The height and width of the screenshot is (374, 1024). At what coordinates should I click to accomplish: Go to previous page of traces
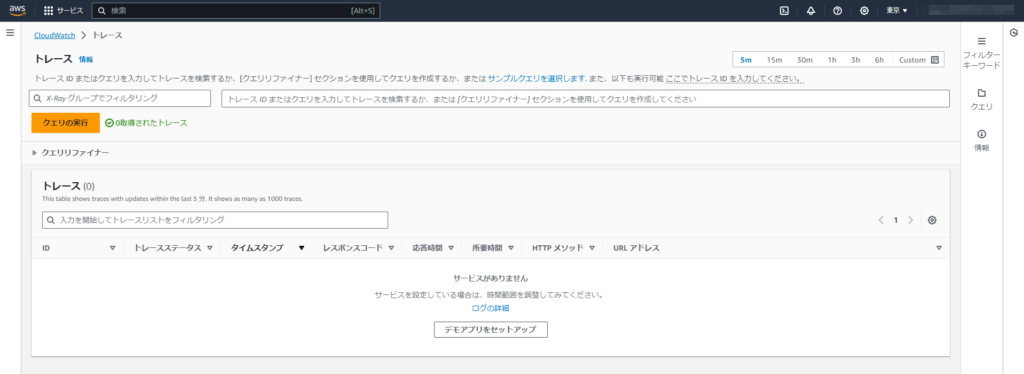[x=881, y=220]
